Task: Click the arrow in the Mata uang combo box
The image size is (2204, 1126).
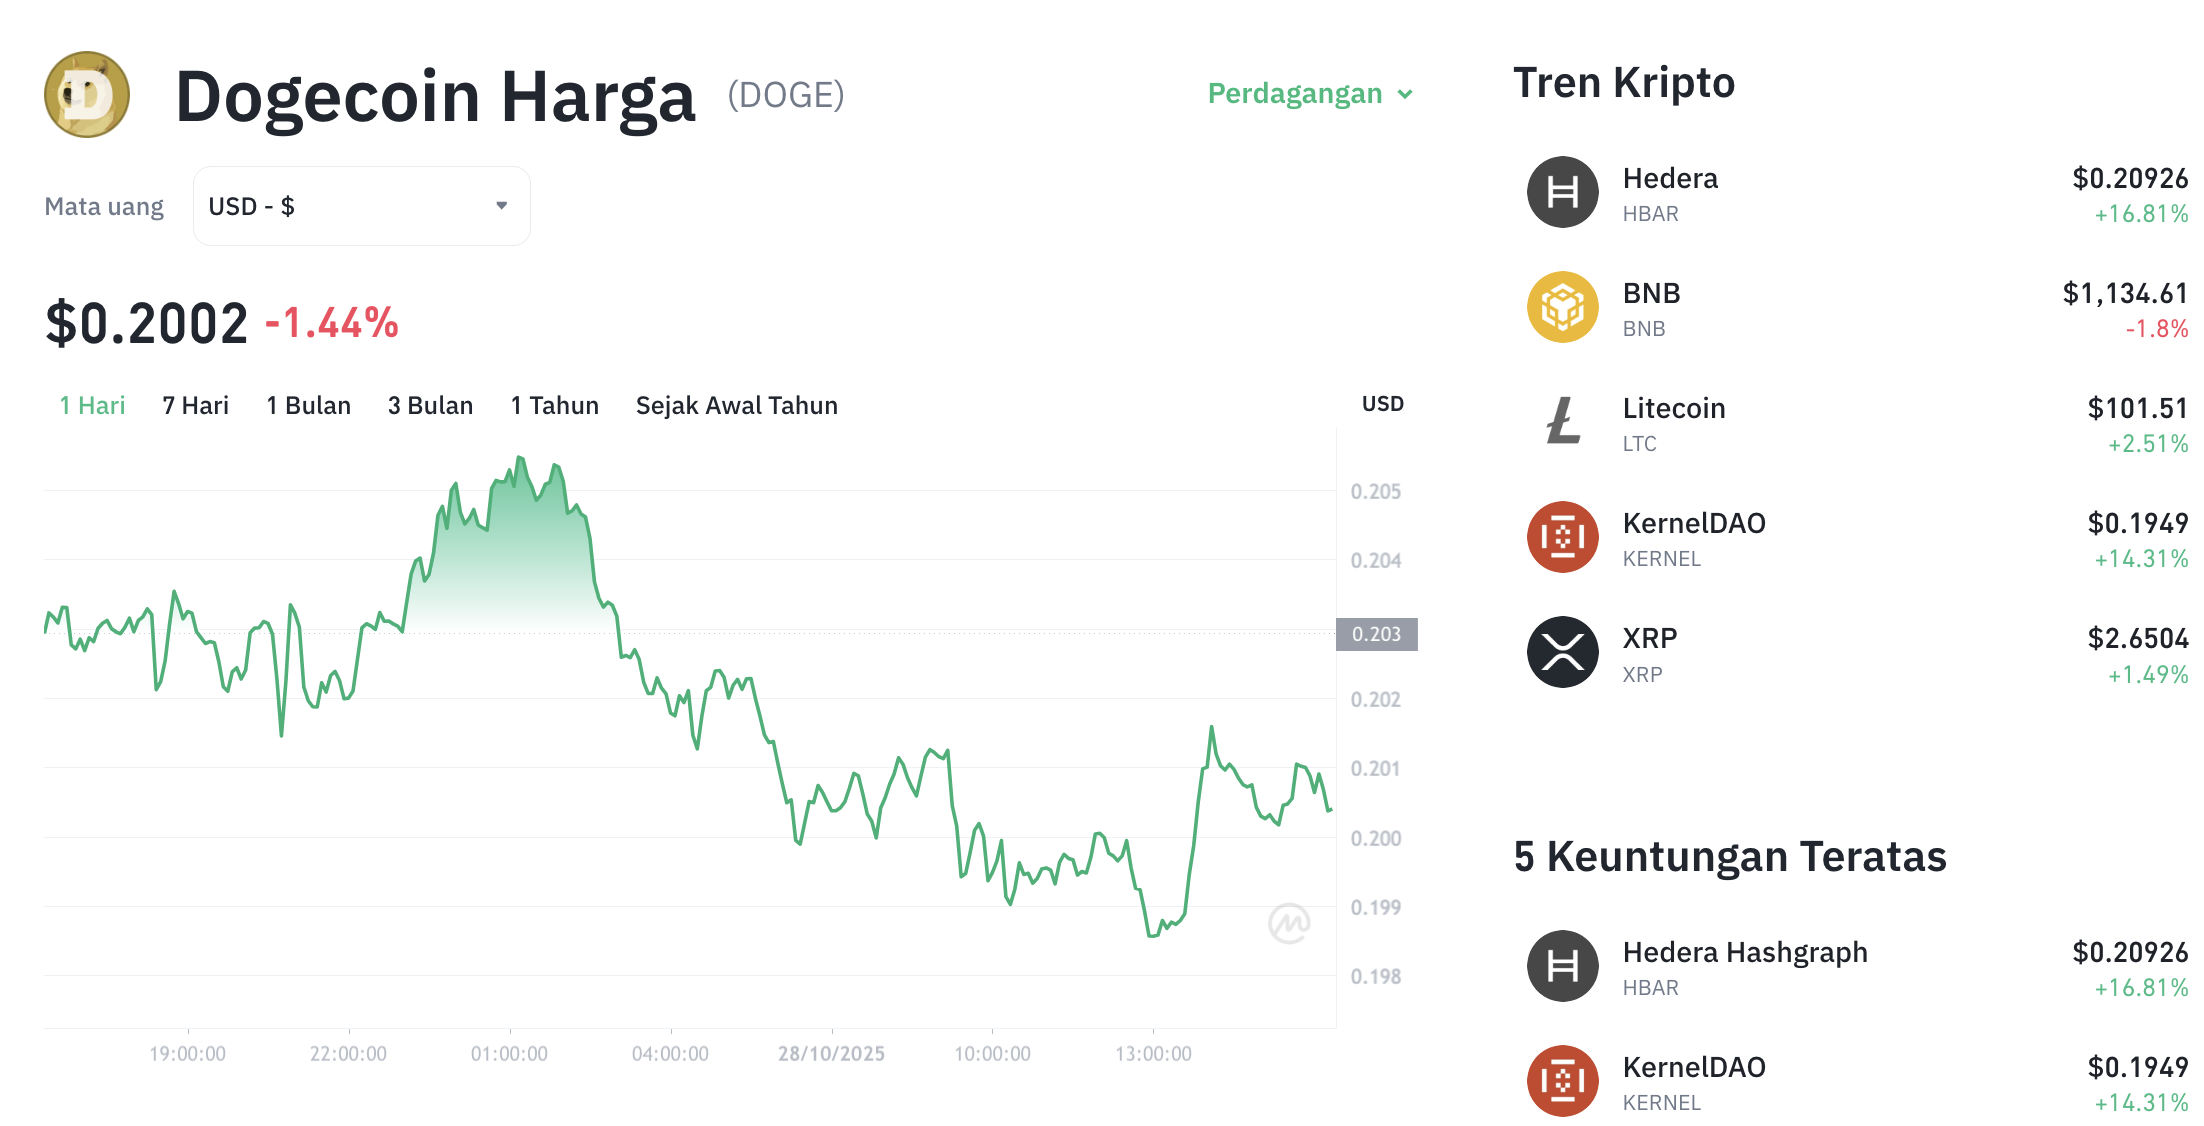Action: coord(502,206)
